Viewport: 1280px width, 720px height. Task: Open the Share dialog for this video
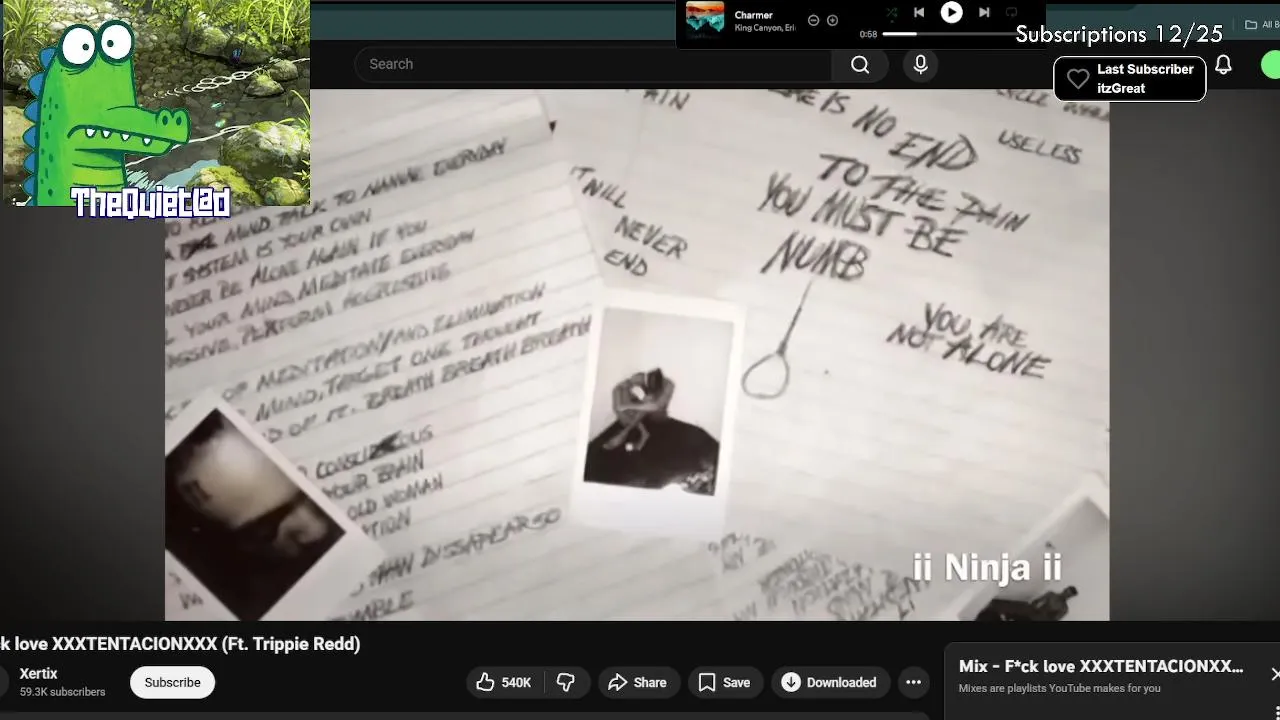pos(637,682)
